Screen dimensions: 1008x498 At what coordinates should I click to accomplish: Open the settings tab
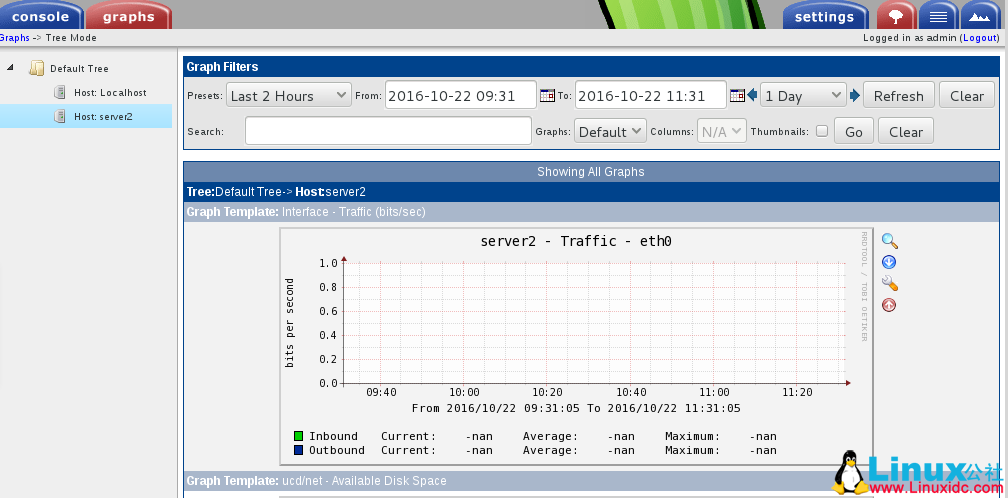pos(824,16)
